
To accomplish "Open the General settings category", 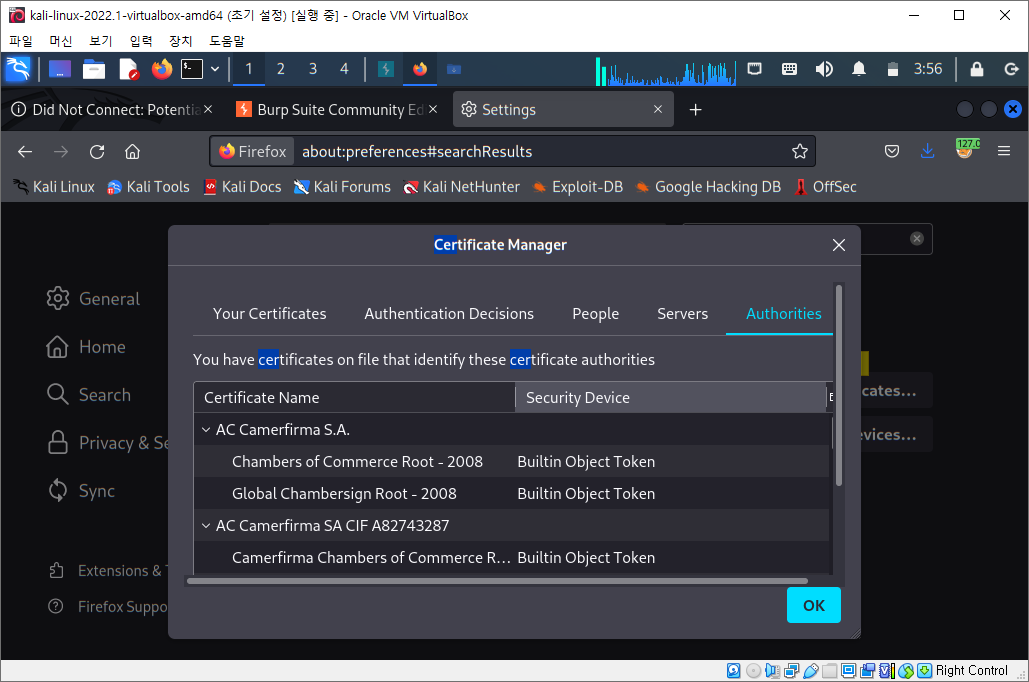I will [x=93, y=299].
